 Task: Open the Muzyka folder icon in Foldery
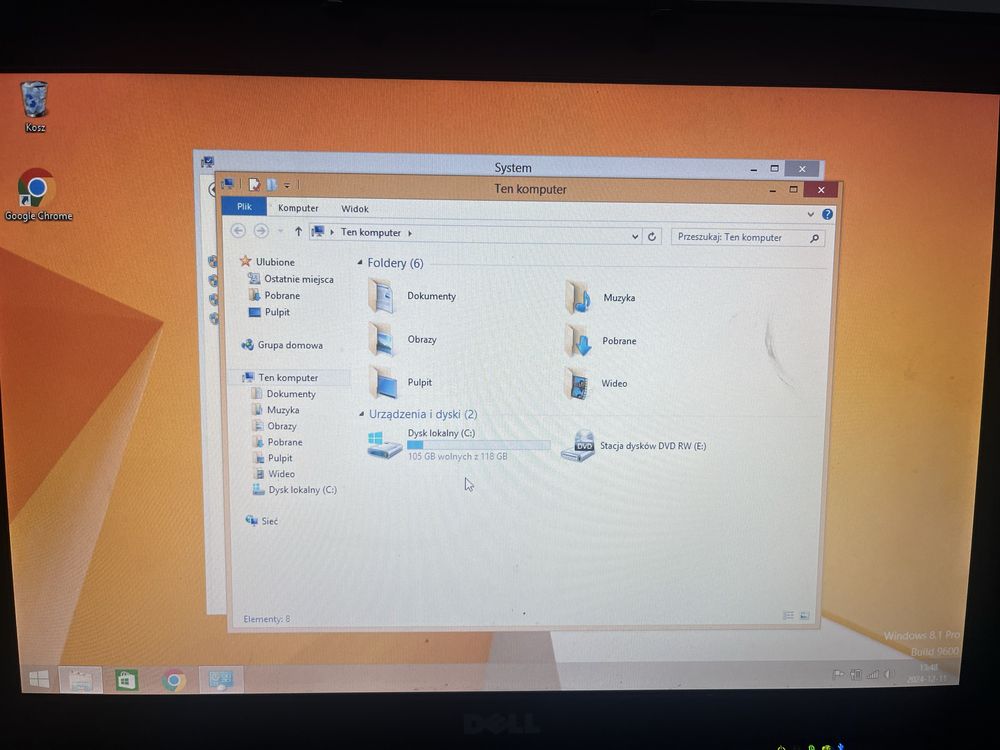pyautogui.click(x=578, y=297)
